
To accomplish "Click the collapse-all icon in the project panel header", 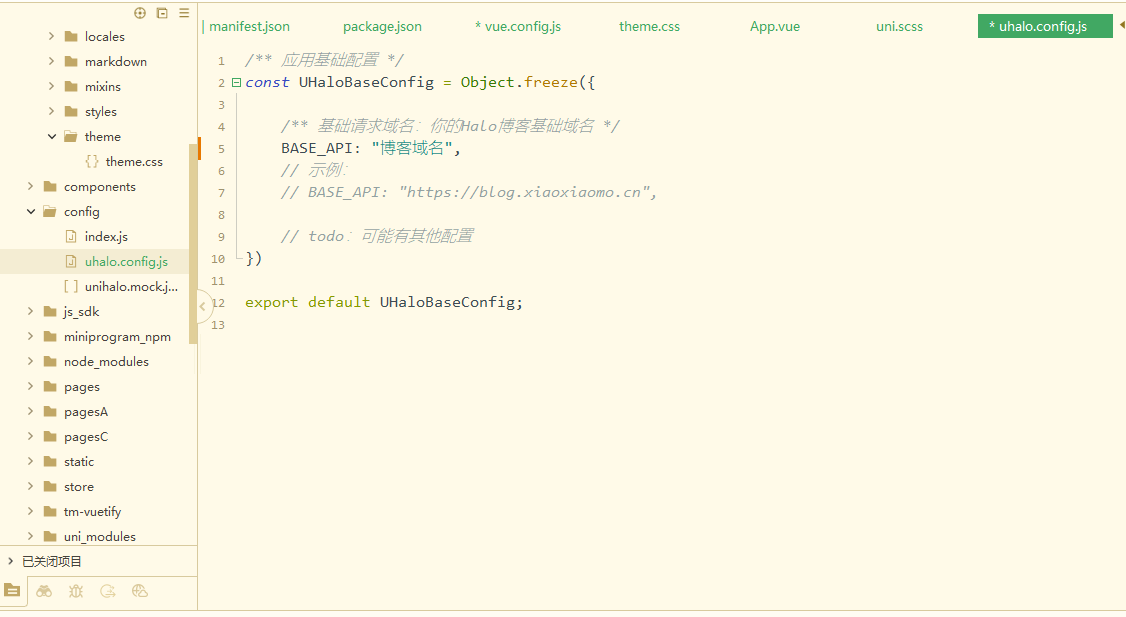I will (x=162, y=13).
